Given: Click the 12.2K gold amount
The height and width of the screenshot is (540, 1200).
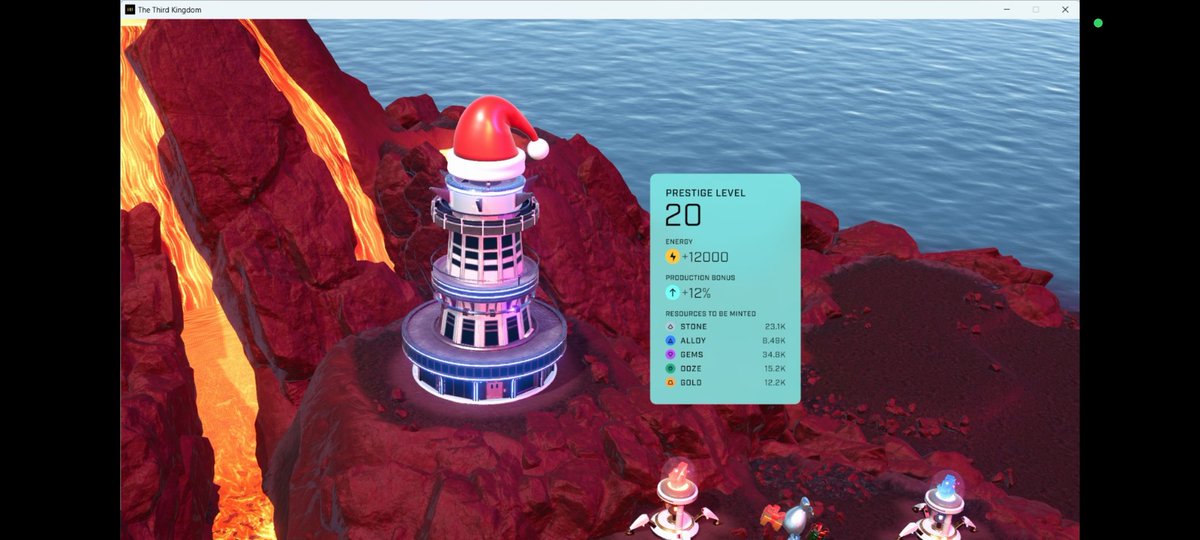Looking at the screenshot, I should point(775,383).
